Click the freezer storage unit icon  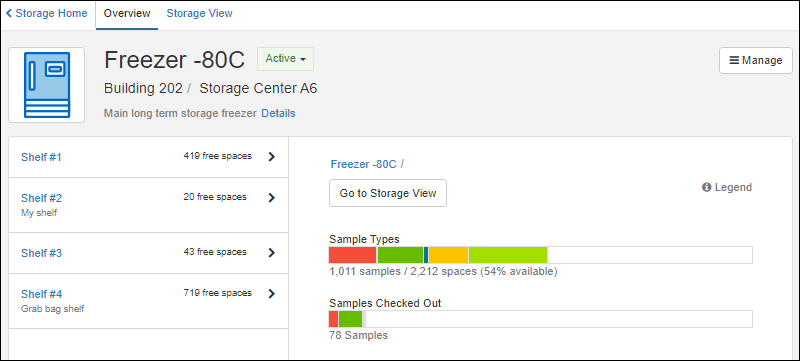click(x=46, y=85)
